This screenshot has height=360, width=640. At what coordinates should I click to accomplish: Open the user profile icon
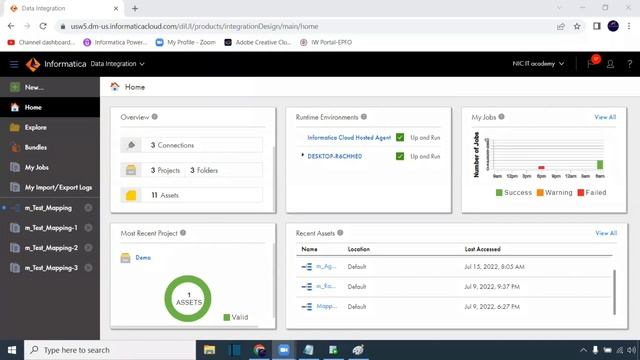click(x=610, y=64)
